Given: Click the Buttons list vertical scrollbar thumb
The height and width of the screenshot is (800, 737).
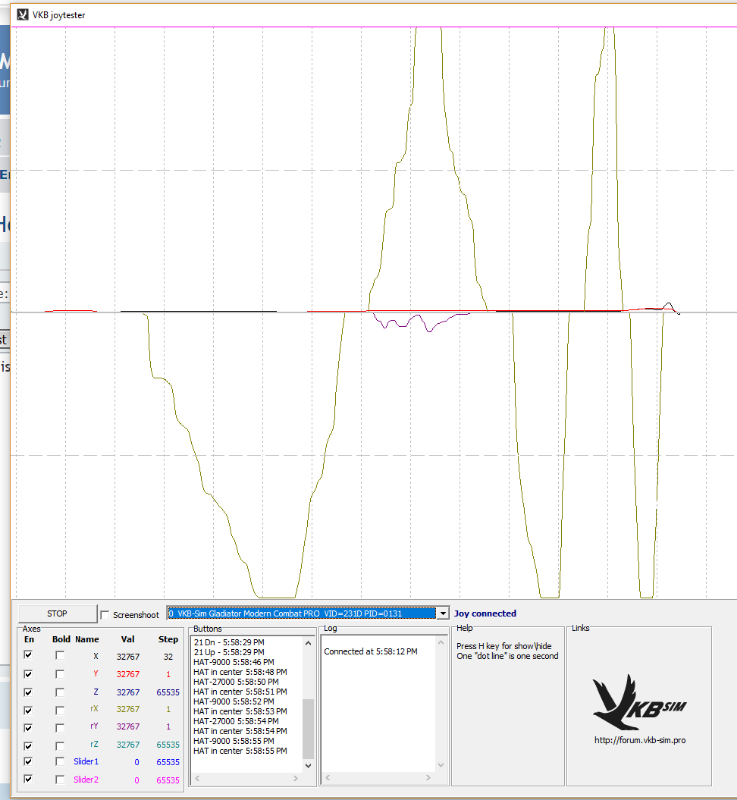Looking at the screenshot, I should point(308,729).
